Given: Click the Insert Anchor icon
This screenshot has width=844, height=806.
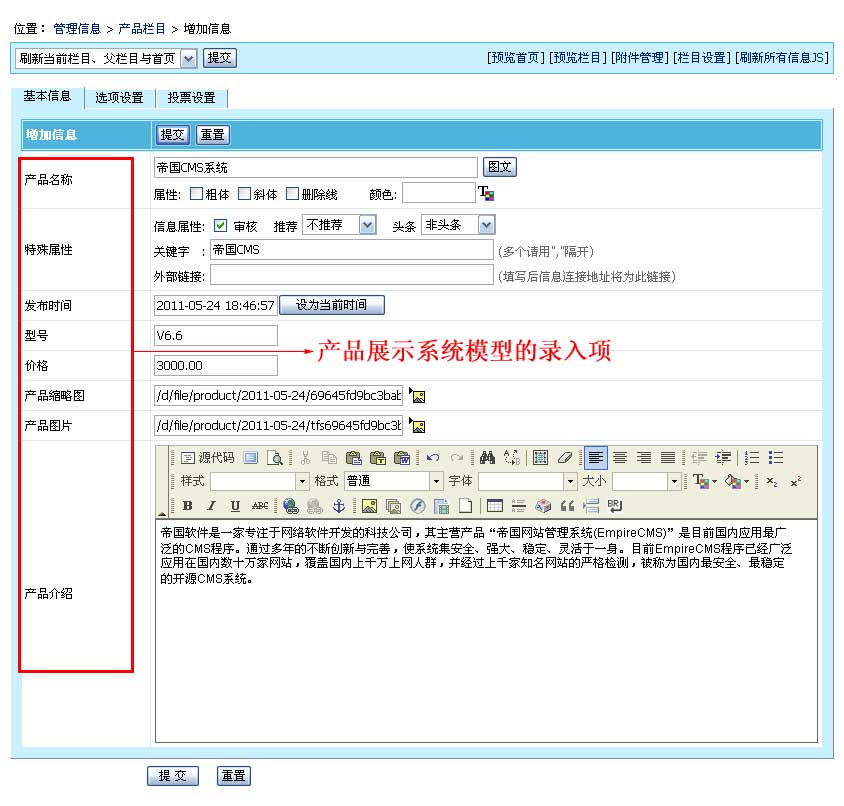Looking at the screenshot, I should [337, 506].
